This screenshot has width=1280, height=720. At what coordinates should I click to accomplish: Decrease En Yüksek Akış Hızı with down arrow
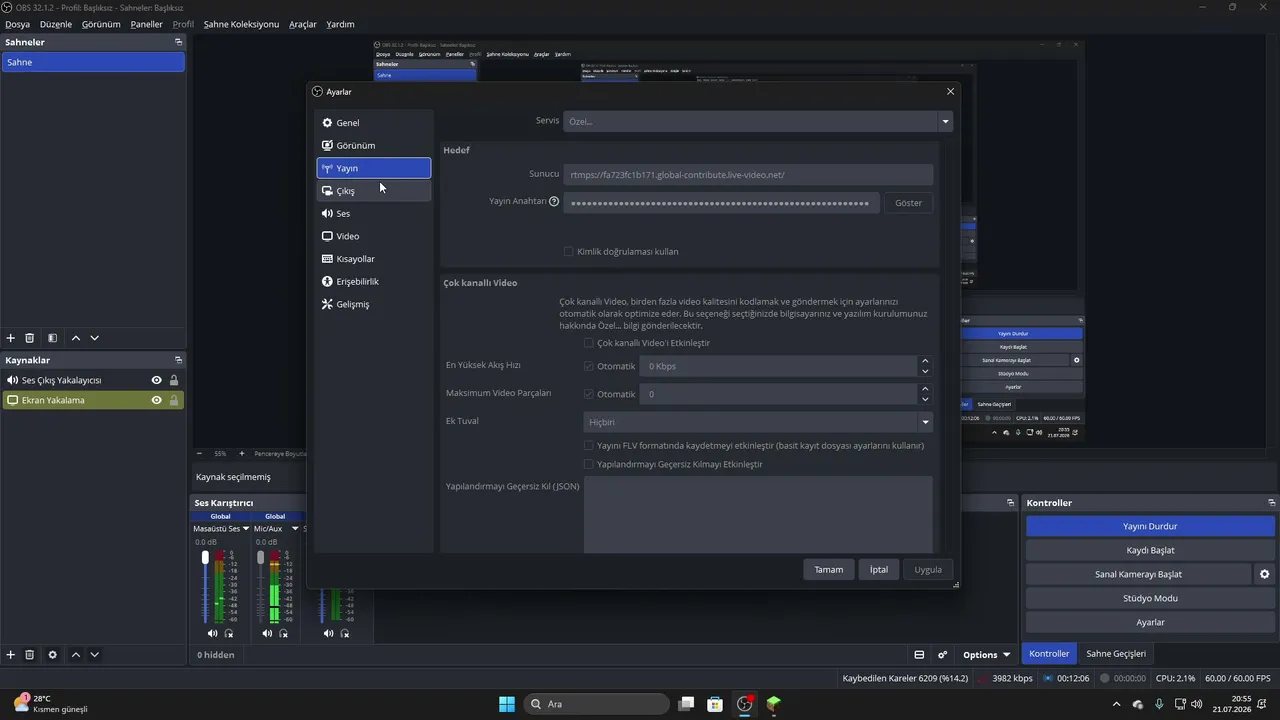[925, 371]
